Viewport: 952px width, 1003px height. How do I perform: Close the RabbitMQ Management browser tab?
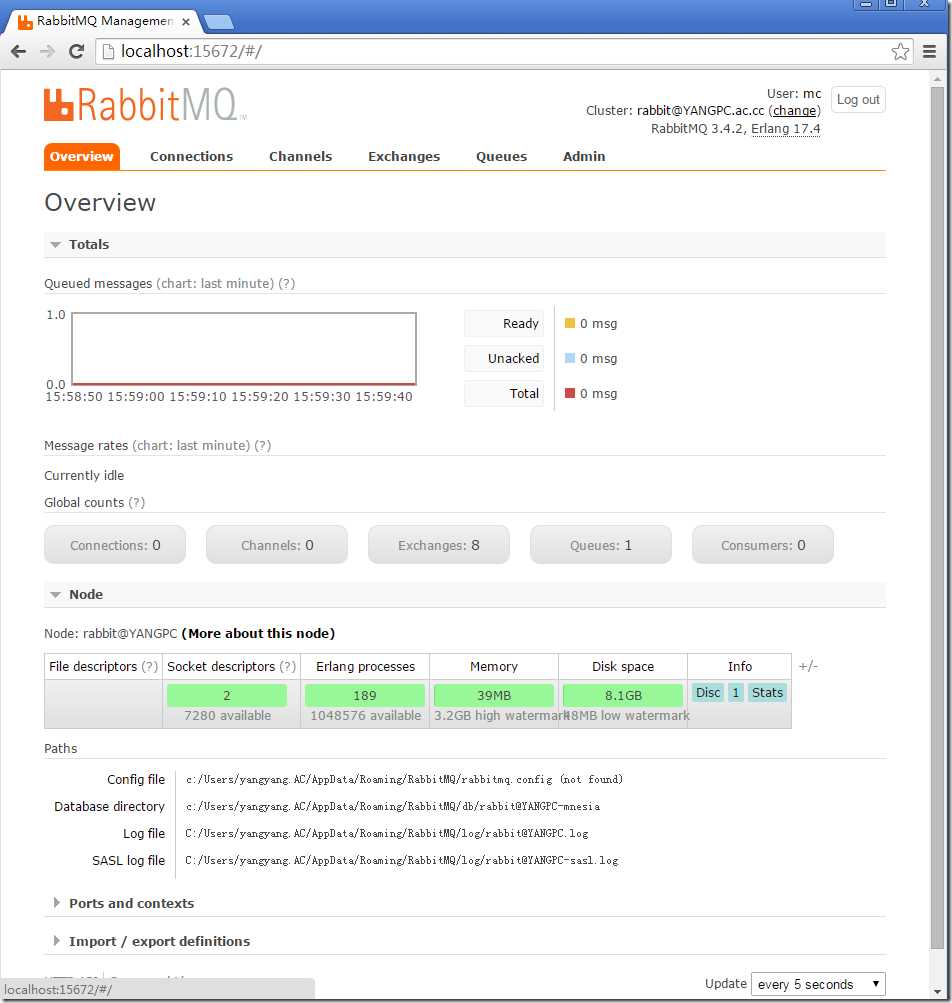(186, 22)
